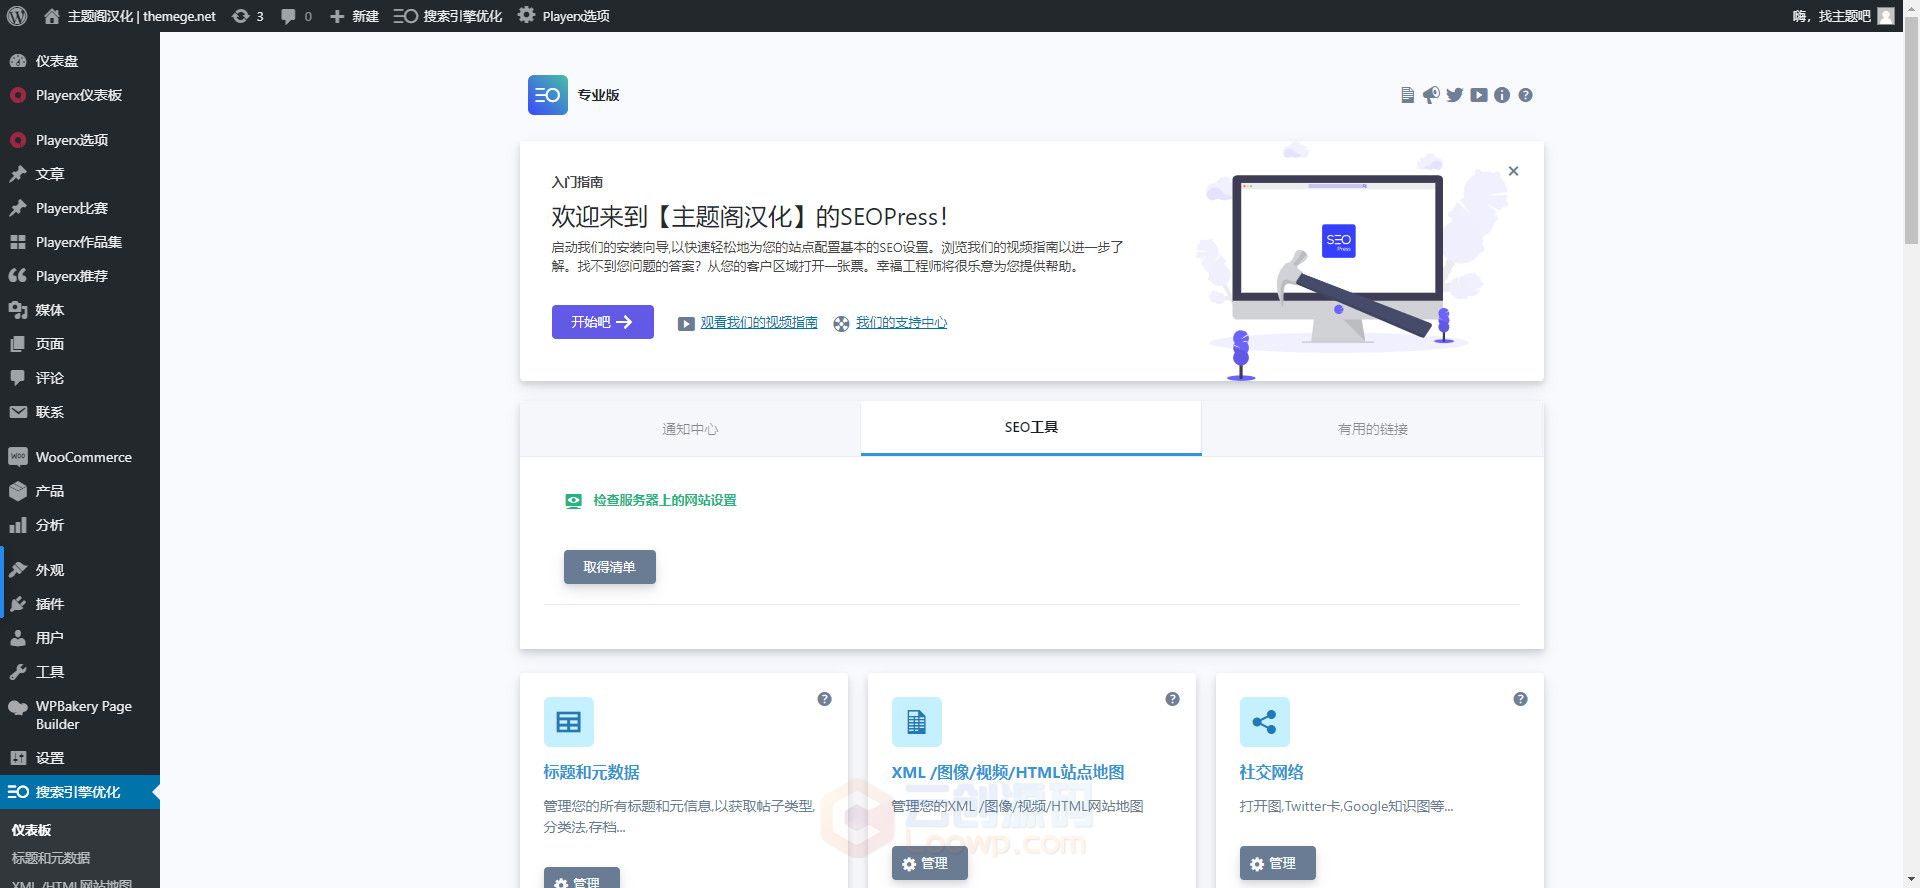Viewport: 1920px width, 888px height.
Task: Click the XML sitemap card icon
Action: coord(917,722)
